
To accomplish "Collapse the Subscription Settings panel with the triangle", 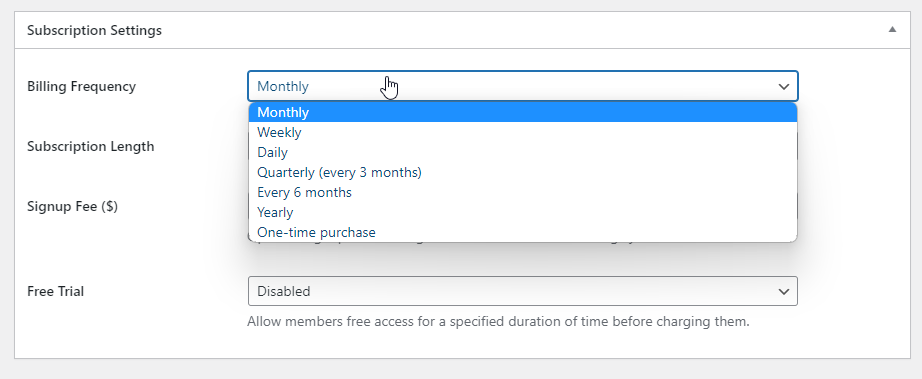I will point(892,29).
